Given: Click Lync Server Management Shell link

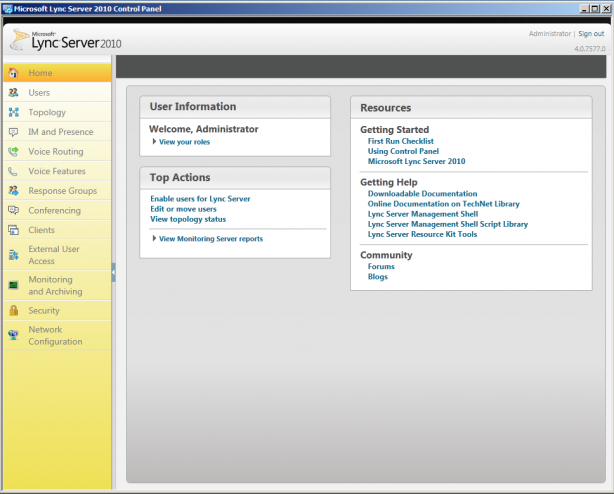Looking at the screenshot, I should pyautogui.click(x=423, y=214).
